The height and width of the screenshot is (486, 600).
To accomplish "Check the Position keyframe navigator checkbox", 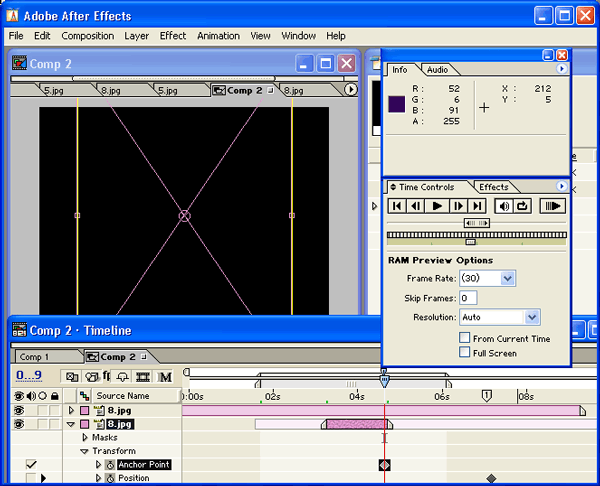I will coord(31,478).
